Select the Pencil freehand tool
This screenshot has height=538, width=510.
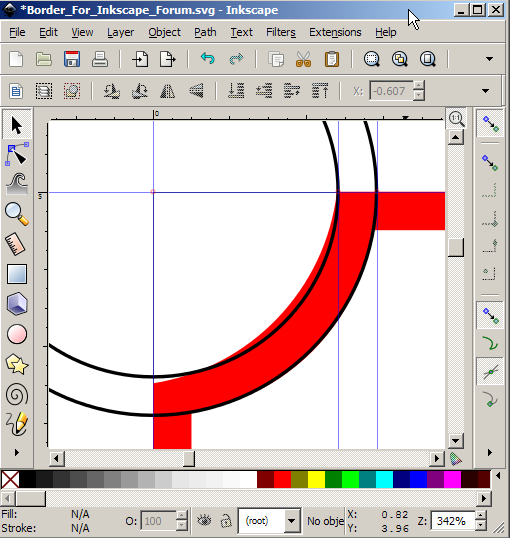tap(17, 424)
